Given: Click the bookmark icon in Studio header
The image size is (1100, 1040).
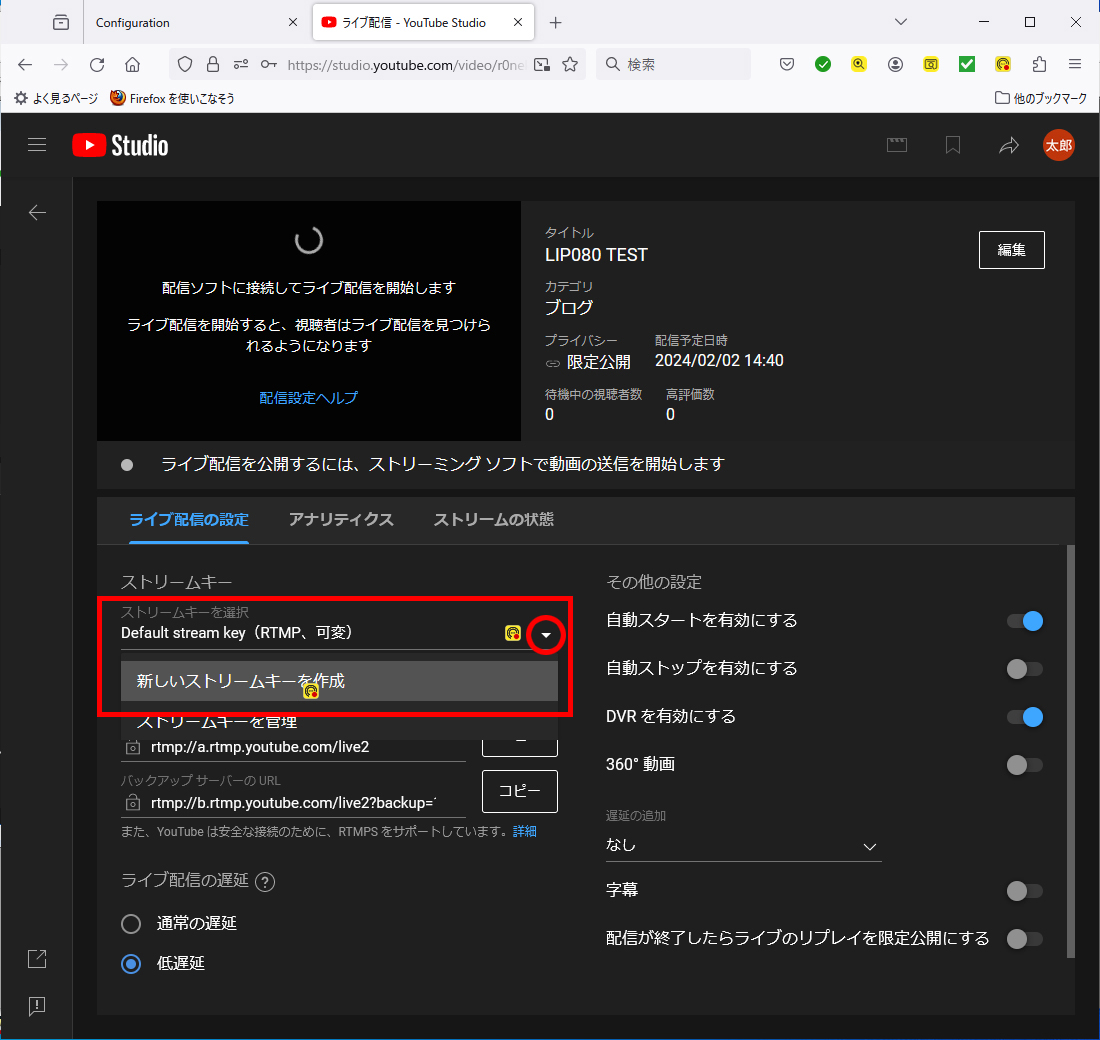Looking at the screenshot, I should coord(953,145).
